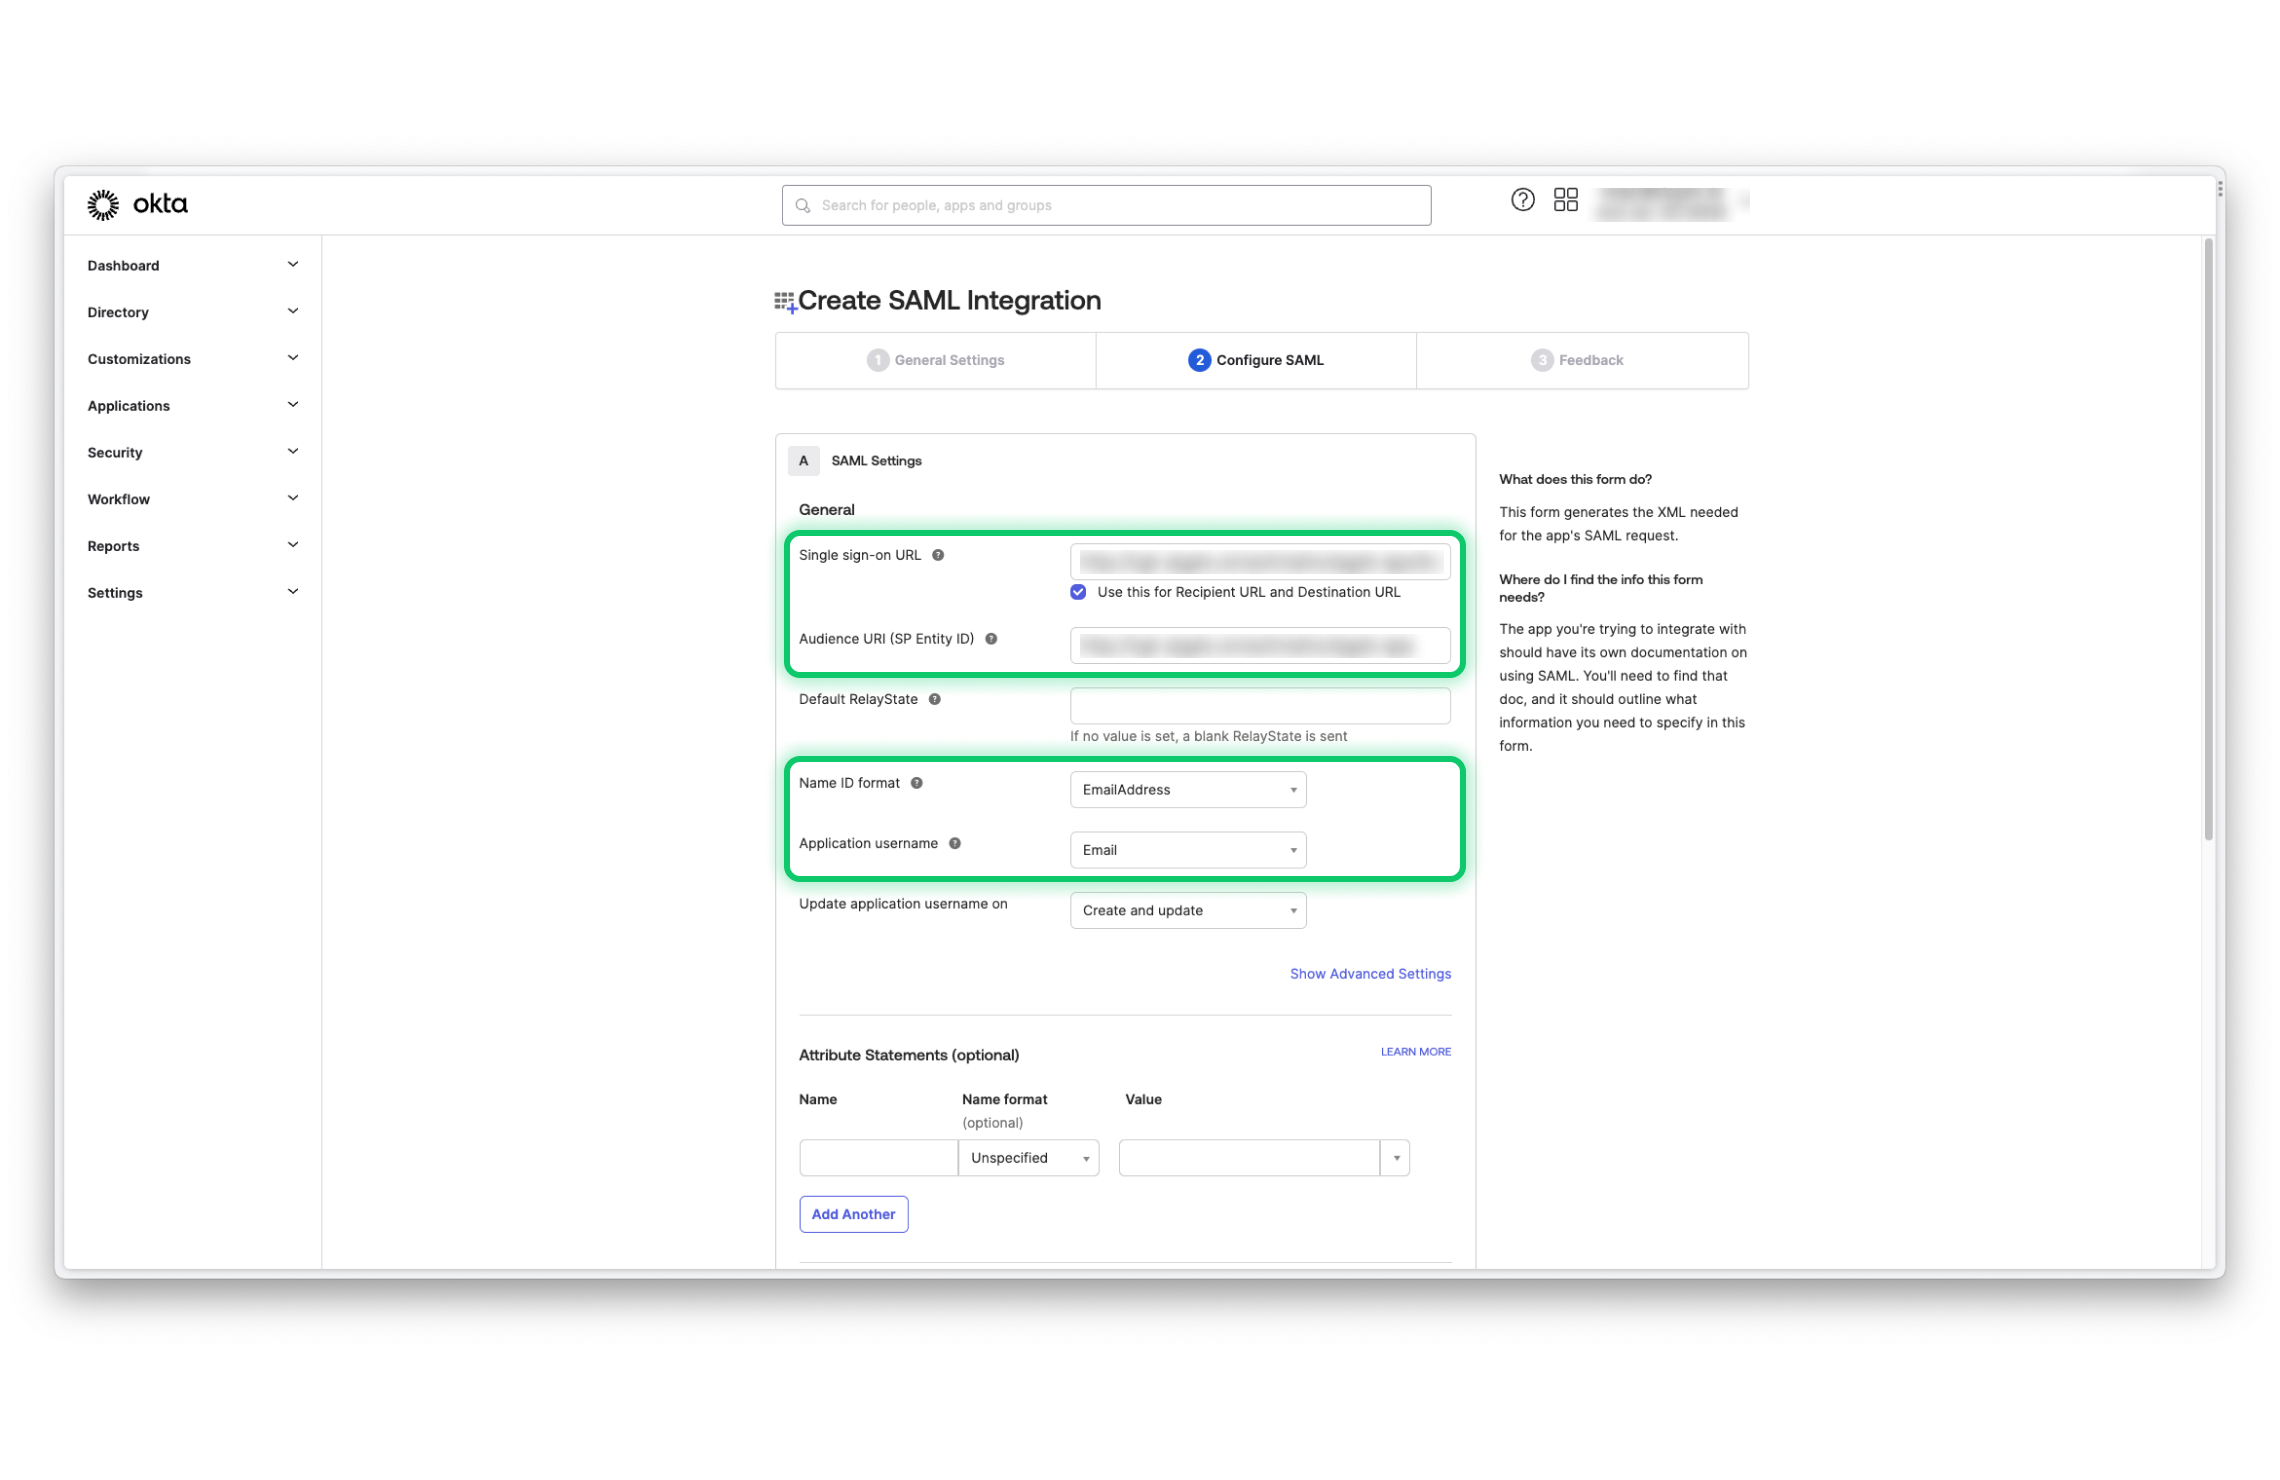2280x1480 pixels.
Task: Click the search magnifier icon
Action: (x=802, y=205)
